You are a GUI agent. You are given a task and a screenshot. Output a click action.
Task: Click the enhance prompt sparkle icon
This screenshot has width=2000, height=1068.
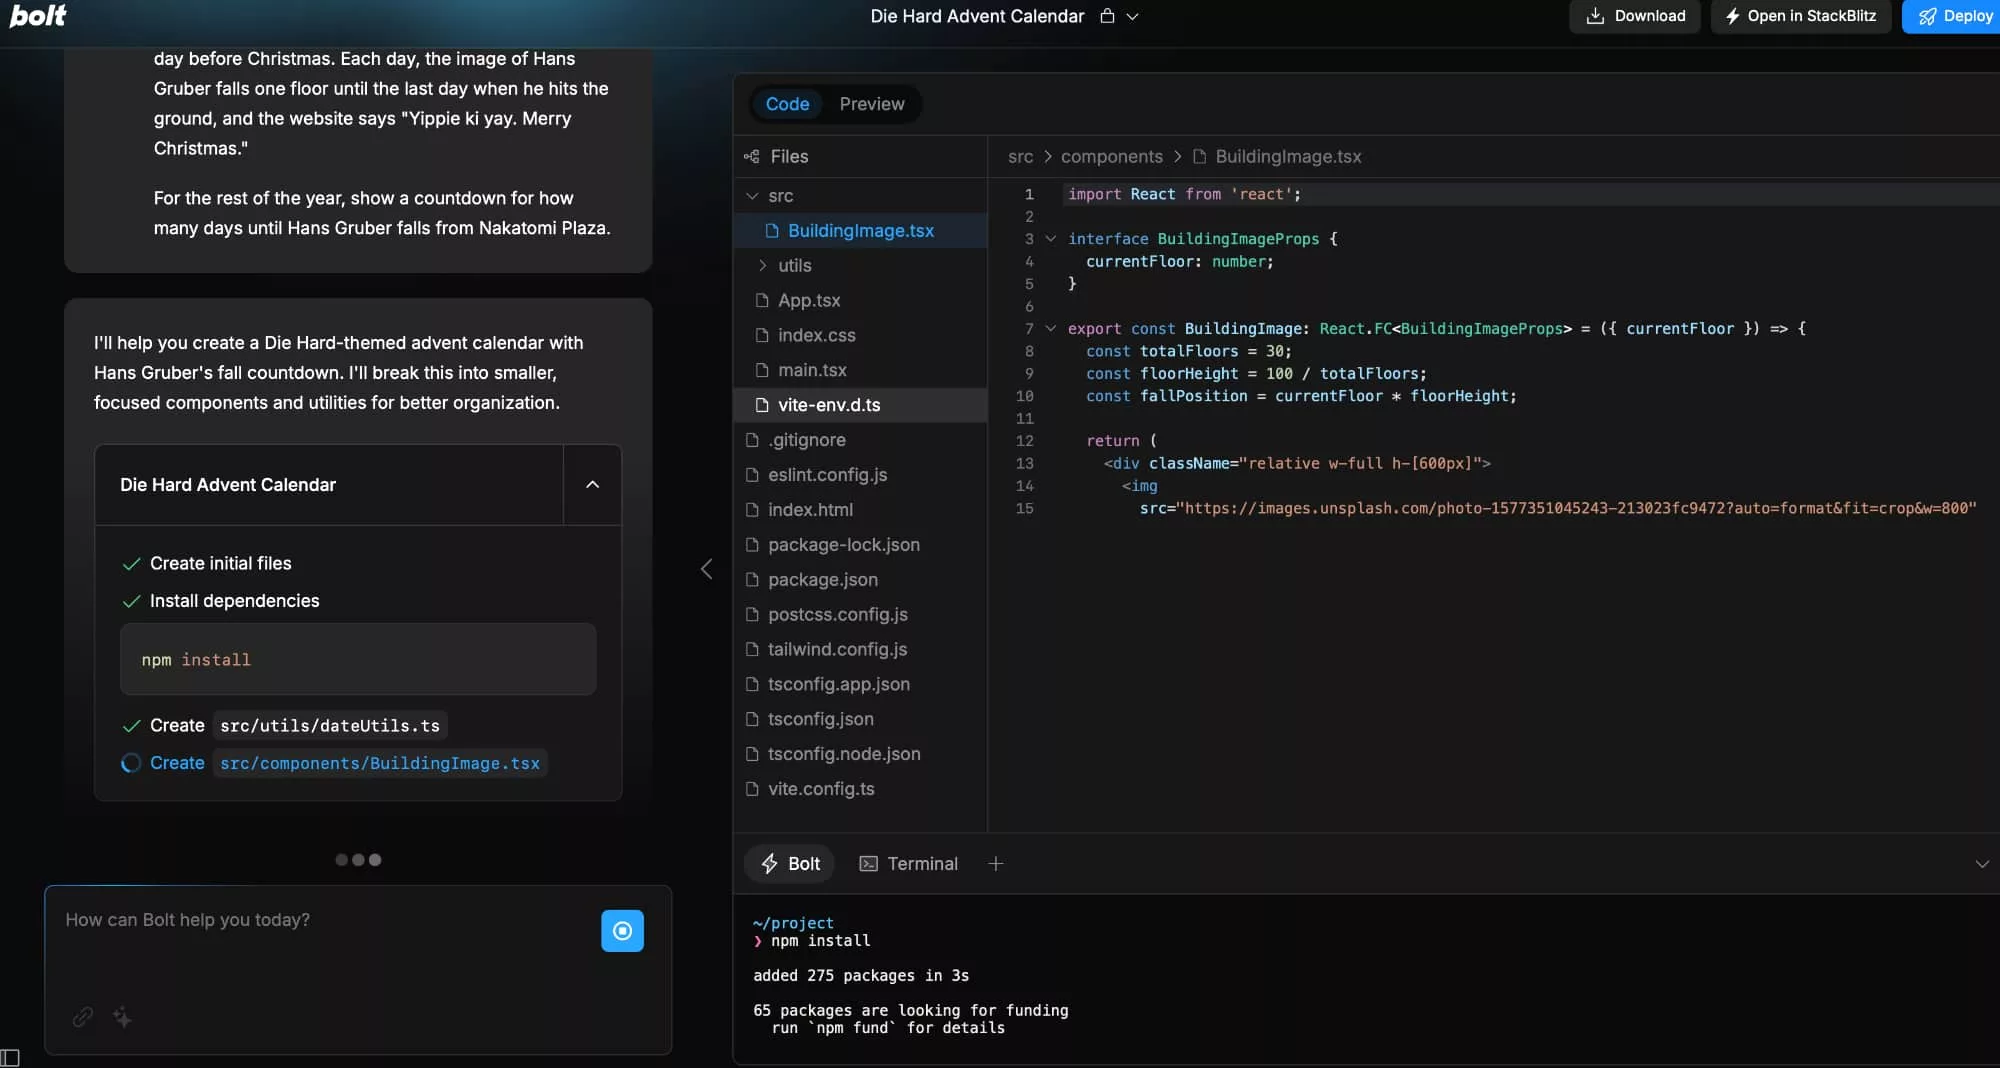(123, 1017)
